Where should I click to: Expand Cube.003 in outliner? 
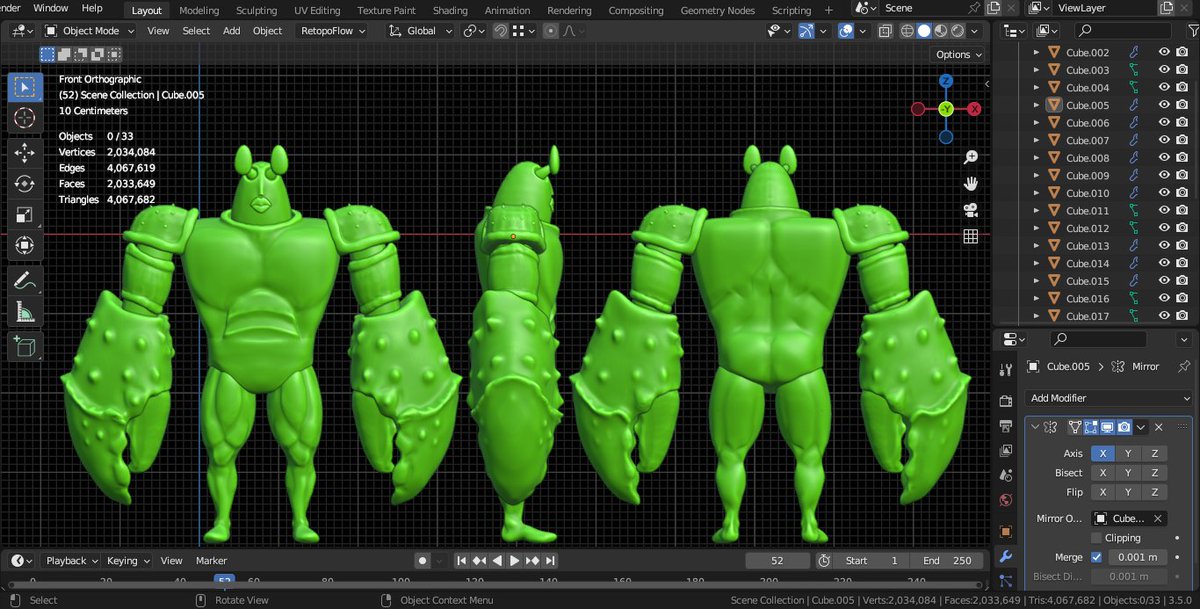1037,70
